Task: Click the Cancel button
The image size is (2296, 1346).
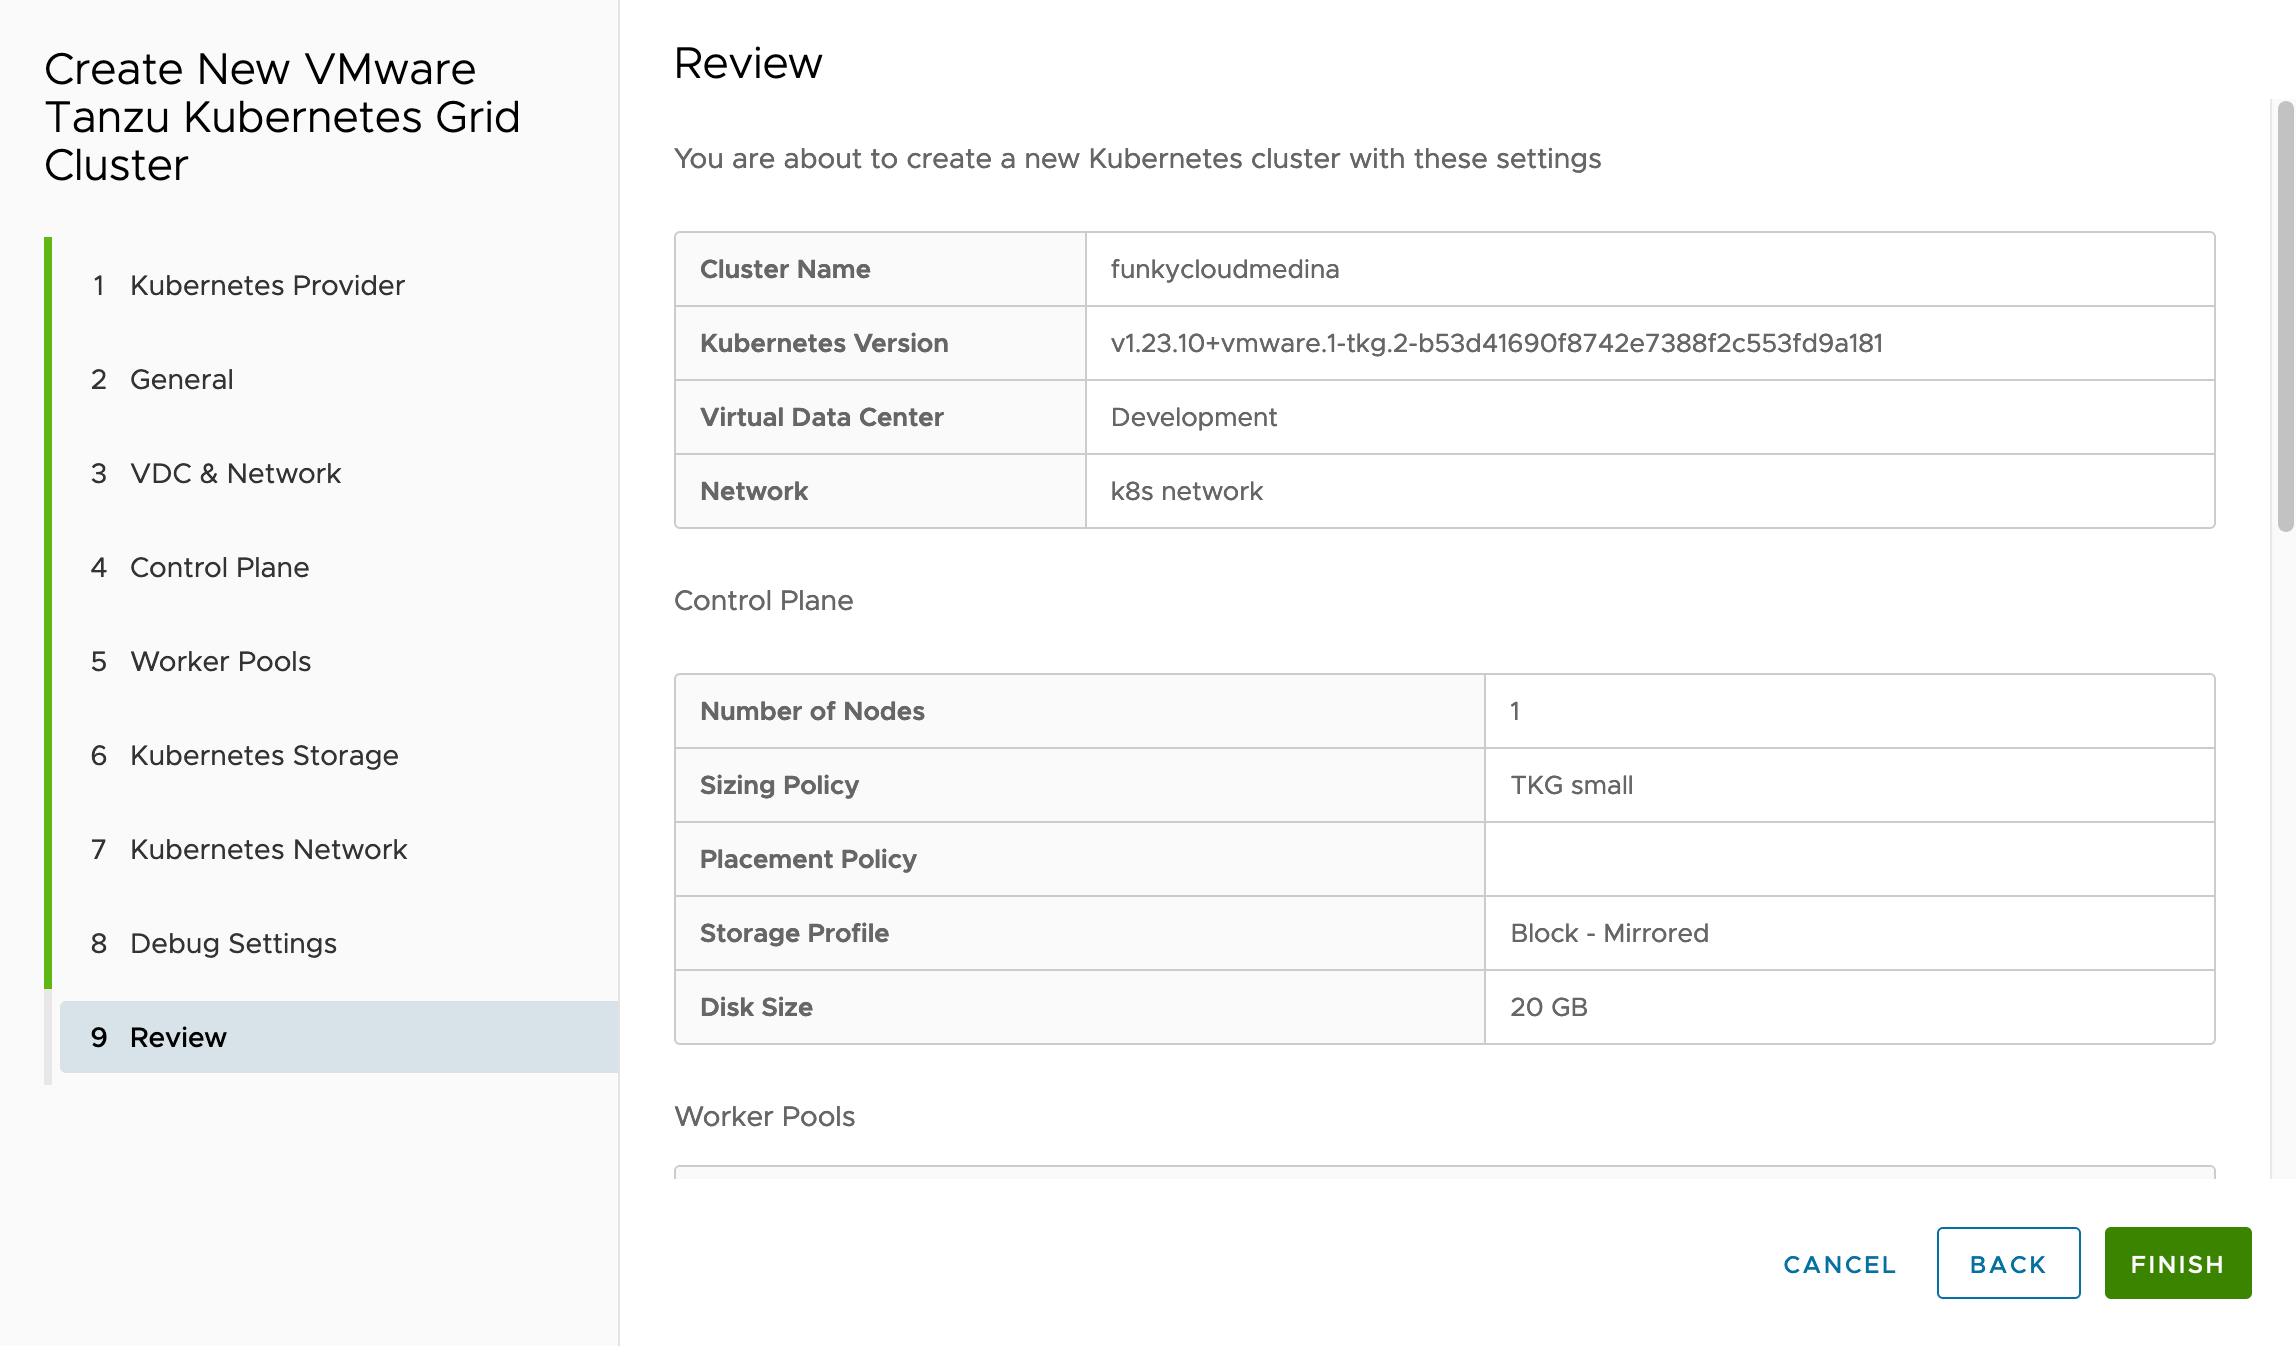Action: click(1840, 1264)
